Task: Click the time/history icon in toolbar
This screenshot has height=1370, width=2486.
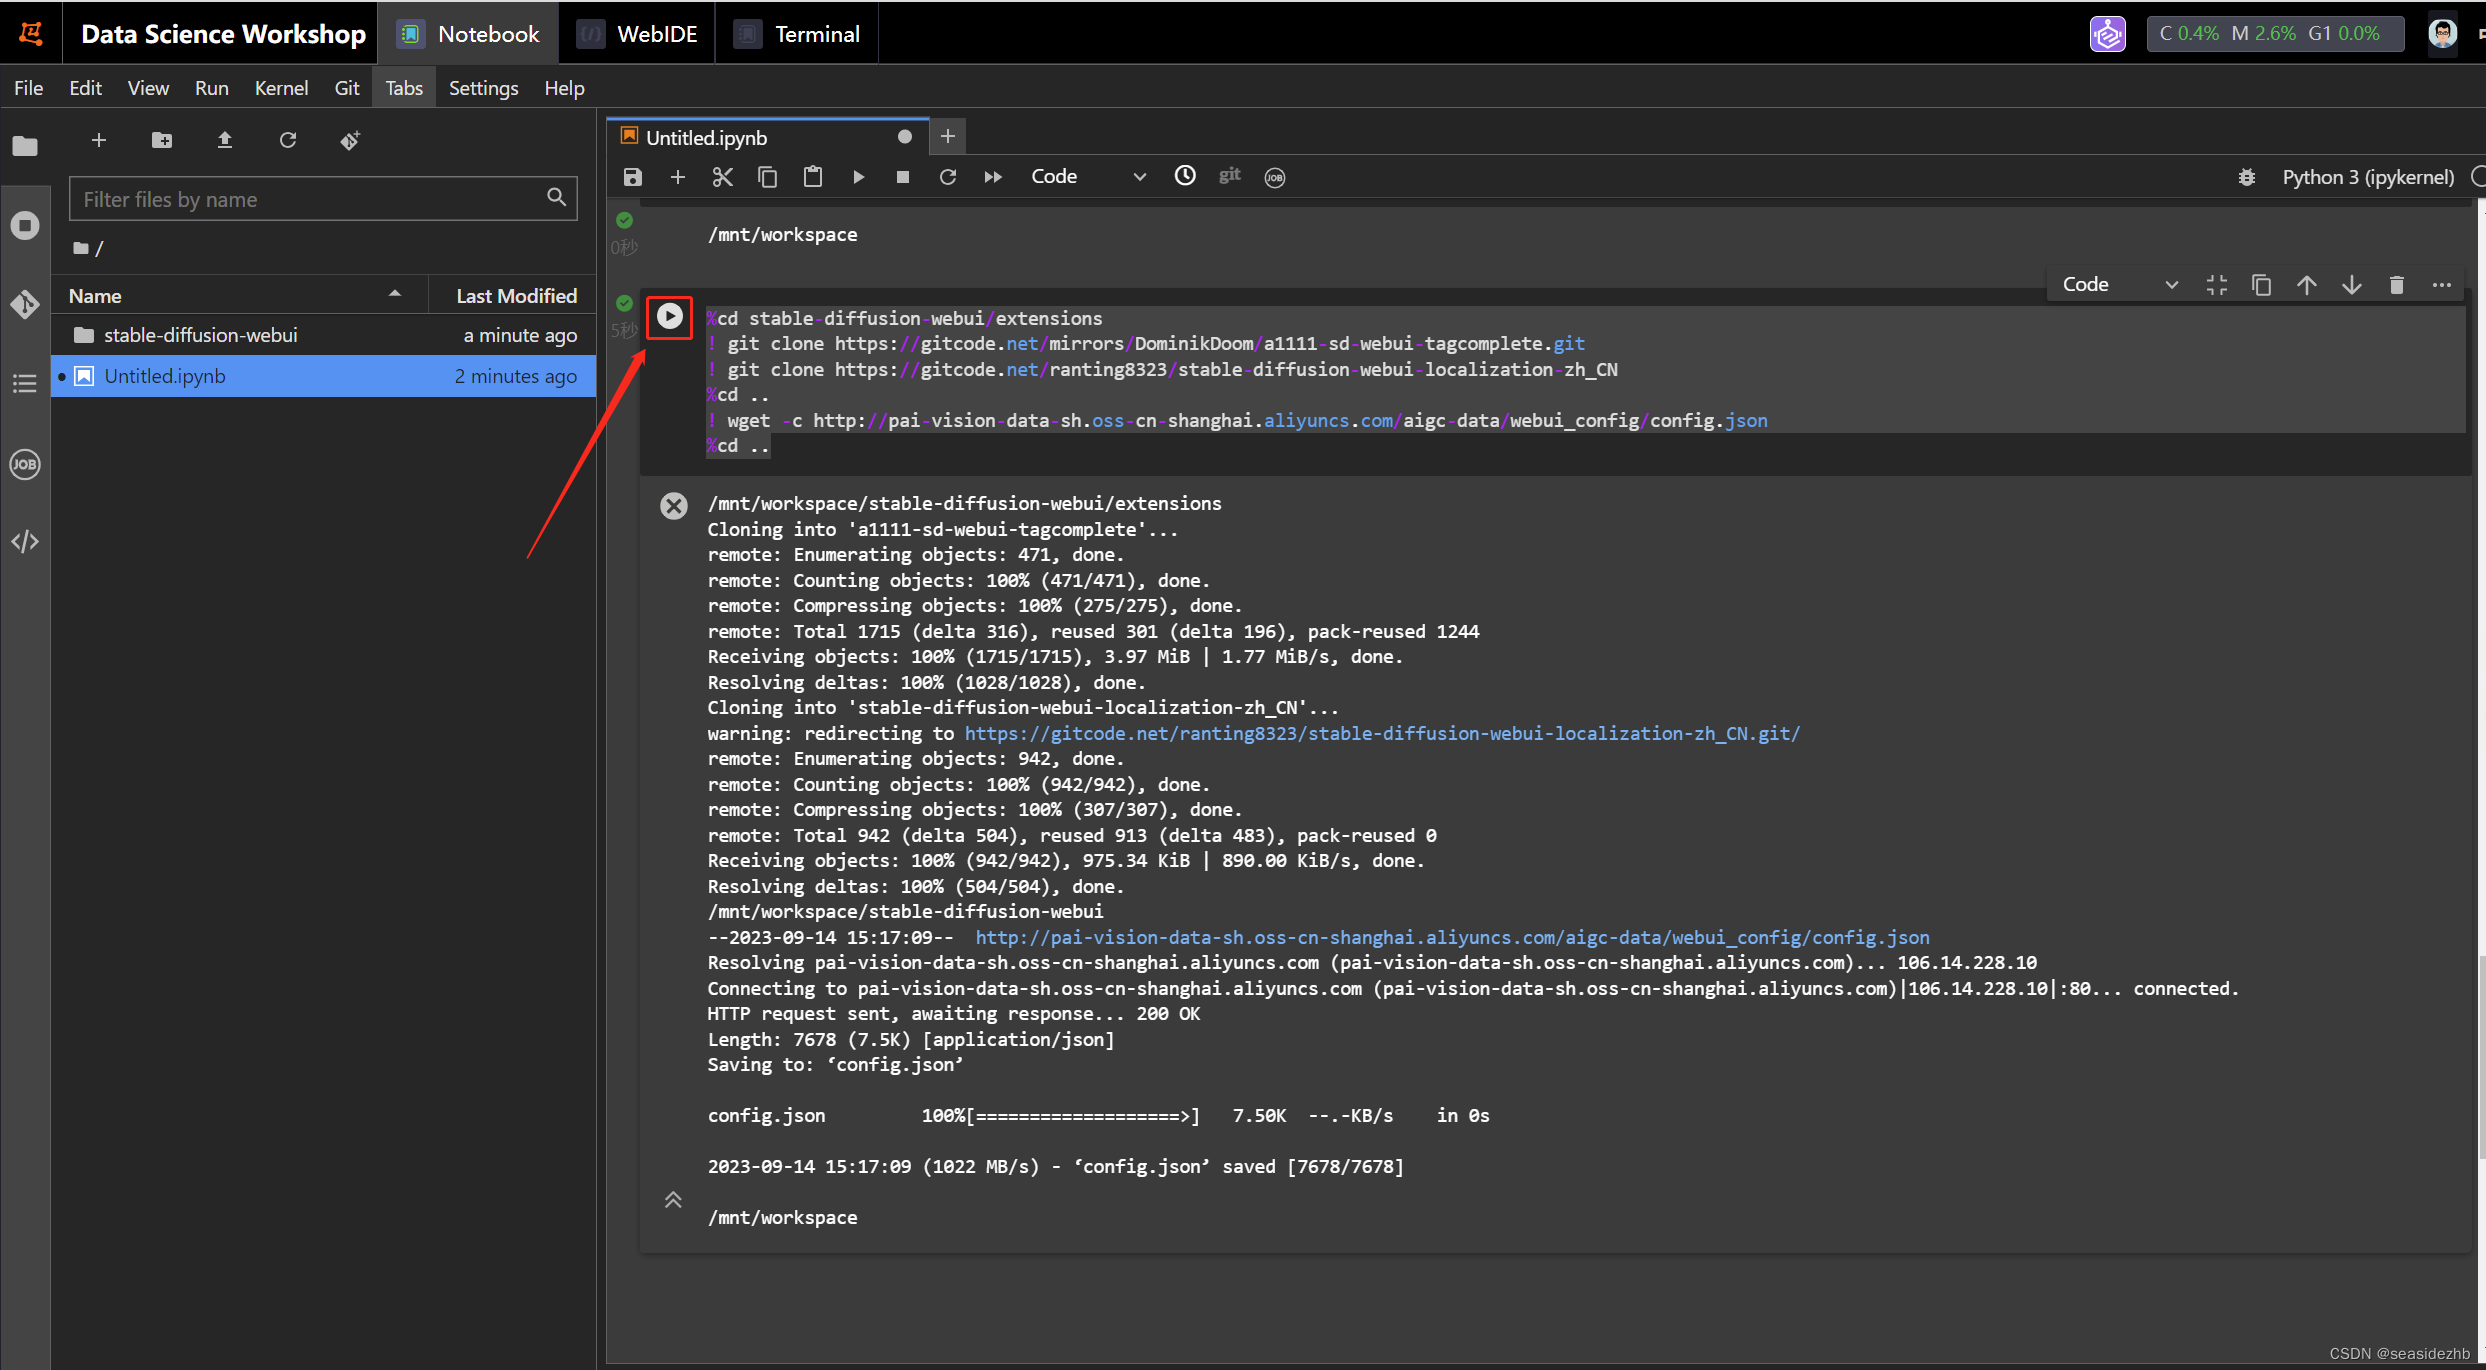Action: (1186, 175)
